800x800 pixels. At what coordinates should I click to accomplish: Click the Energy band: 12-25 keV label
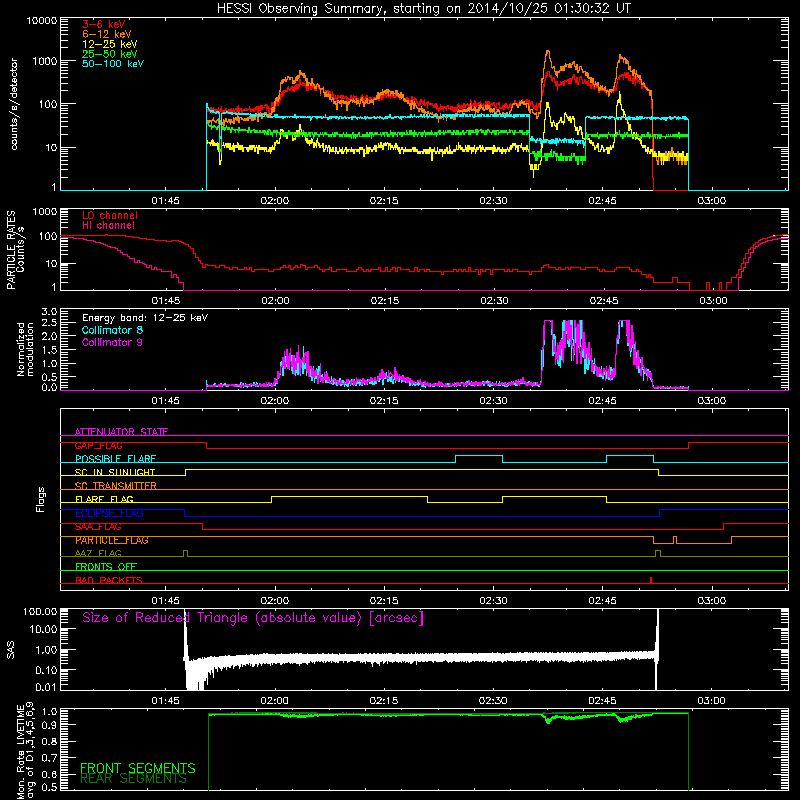pyautogui.click(x=145, y=318)
